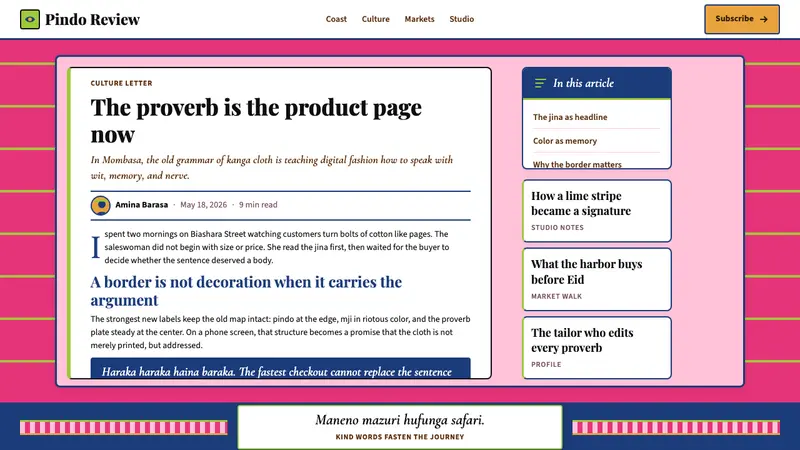Viewport: 800px width, 450px height.
Task: Open the Studio menu item
Action: pos(462,19)
